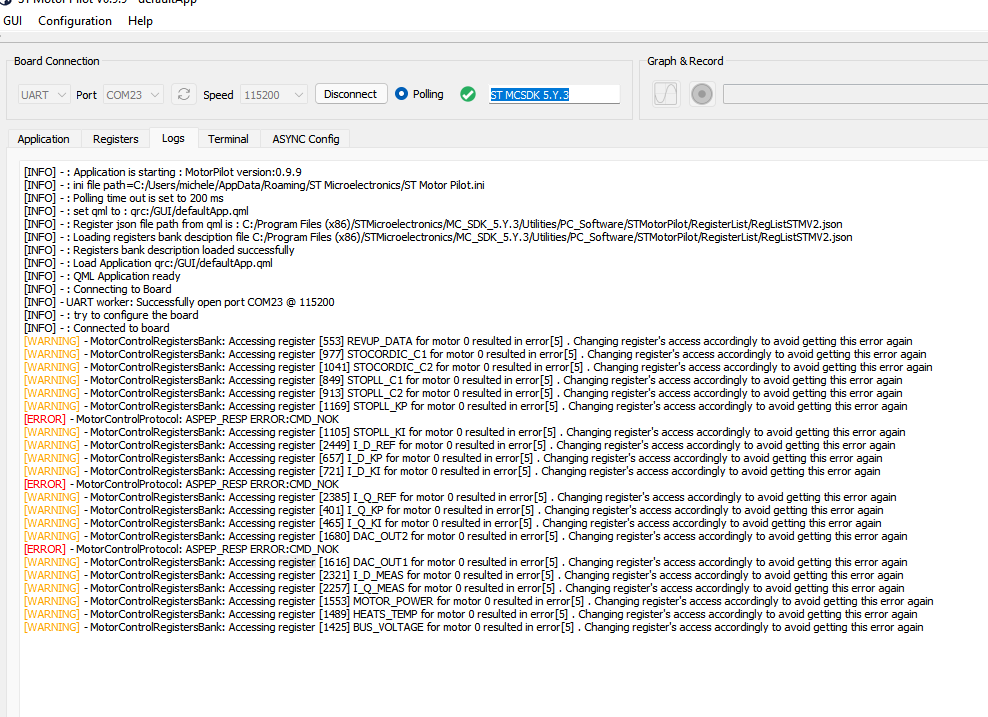The width and height of the screenshot is (988, 717).
Task: Click the MOTOR_POWER warning line
Action: (x=479, y=601)
